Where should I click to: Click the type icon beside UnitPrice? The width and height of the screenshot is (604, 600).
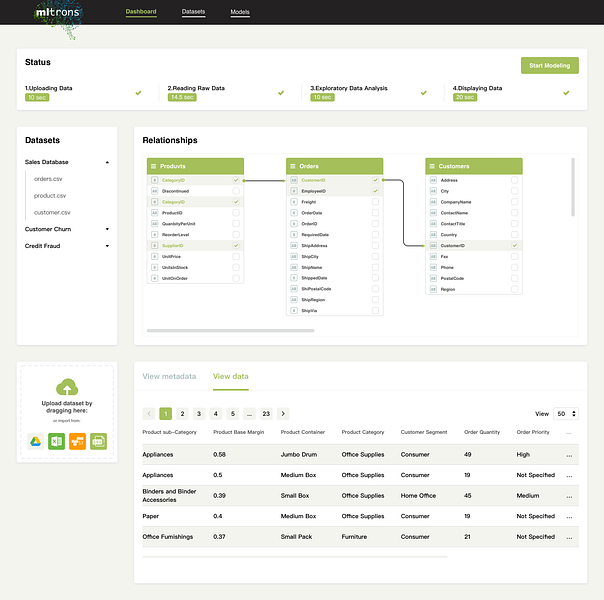pos(154,256)
